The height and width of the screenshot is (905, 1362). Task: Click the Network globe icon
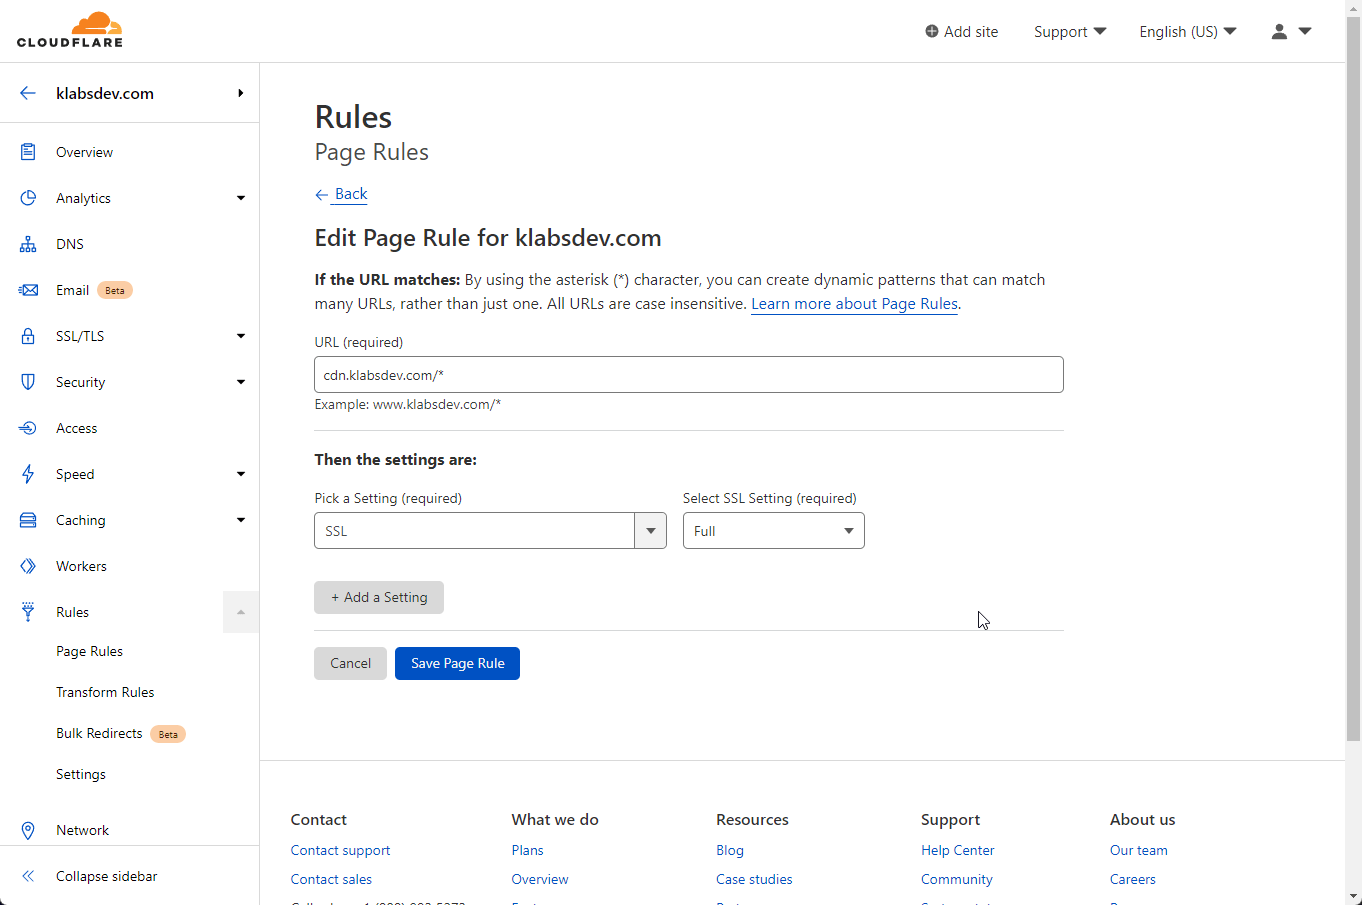pos(28,829)
